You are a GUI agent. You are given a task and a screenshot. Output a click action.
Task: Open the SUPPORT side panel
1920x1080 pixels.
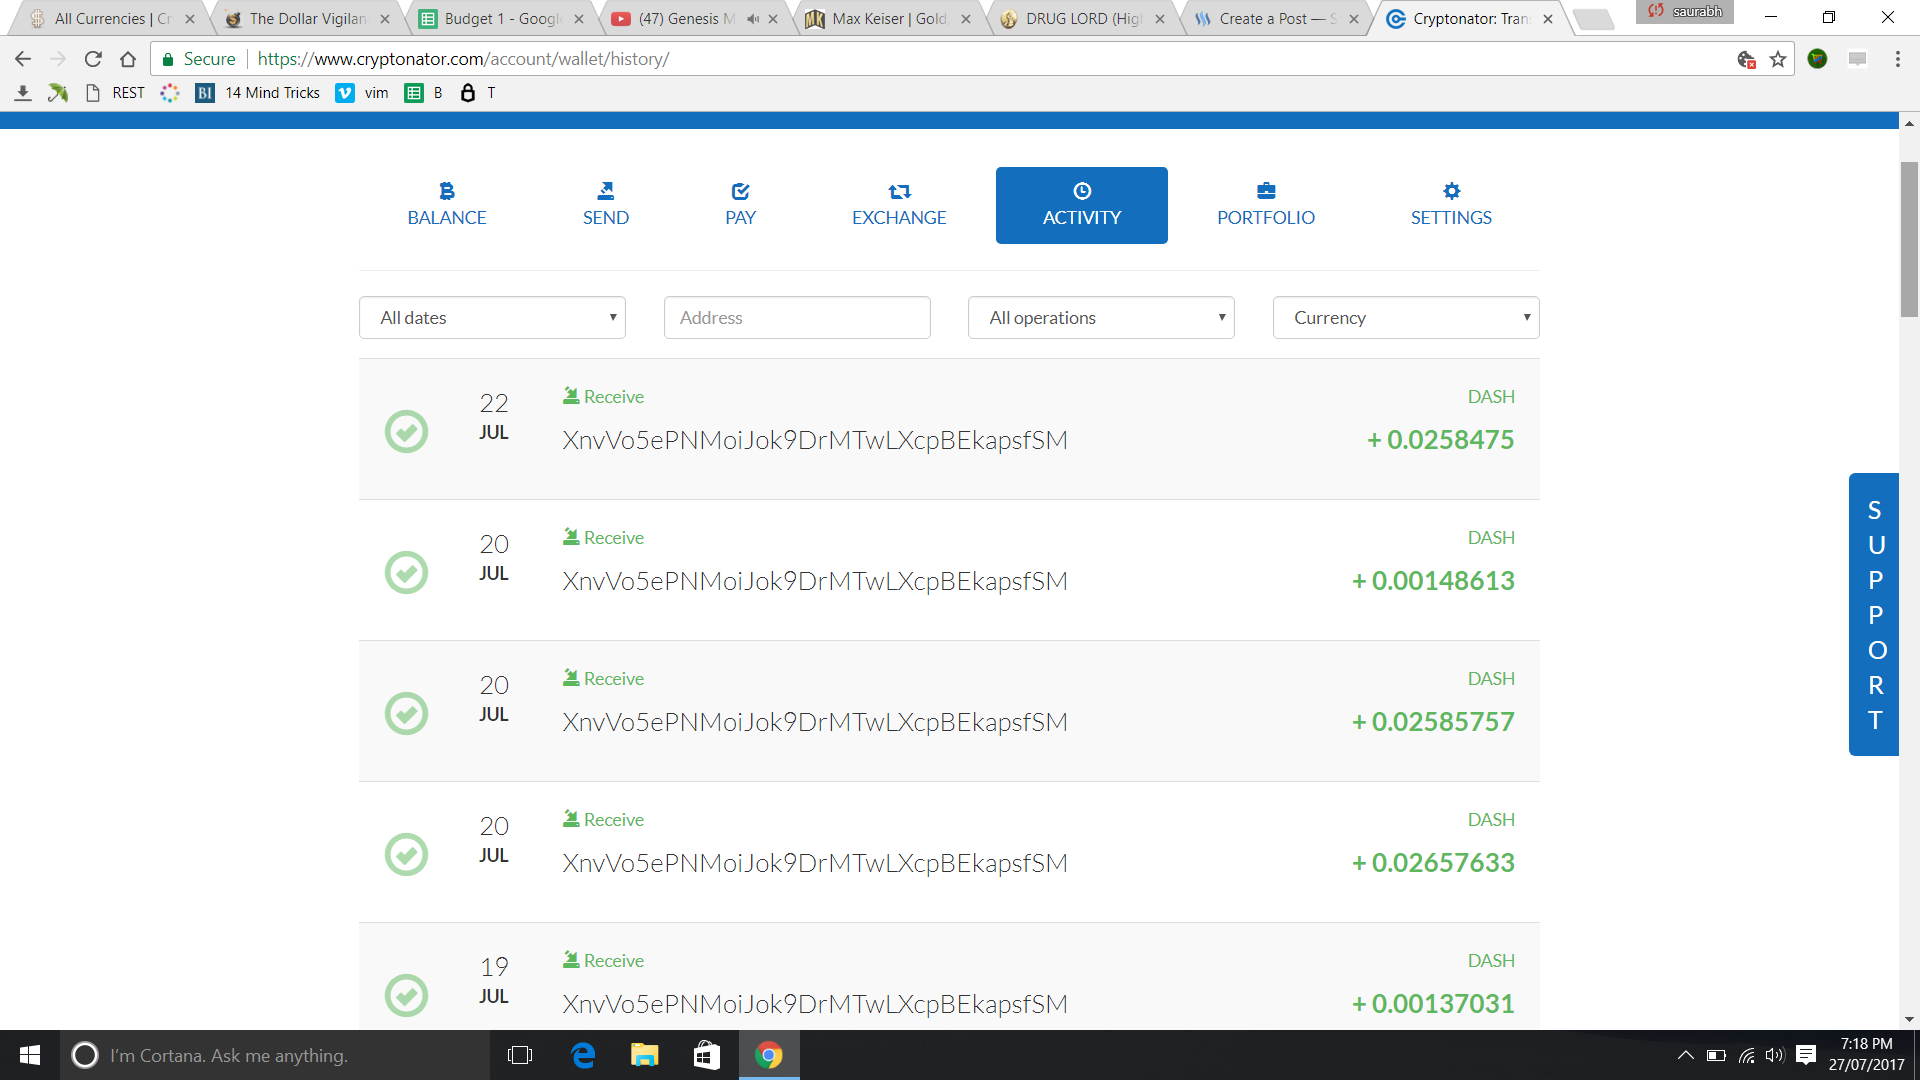click(1874, 614)
